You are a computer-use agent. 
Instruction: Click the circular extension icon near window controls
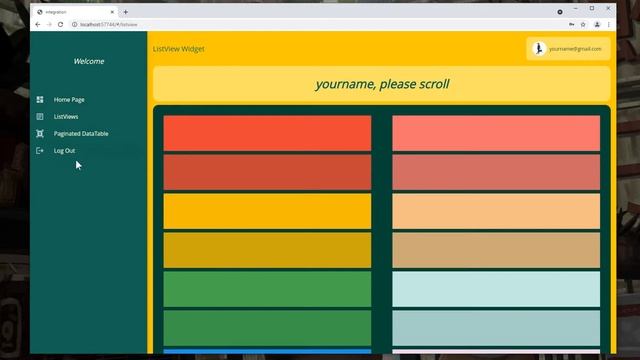pos(560,12)
